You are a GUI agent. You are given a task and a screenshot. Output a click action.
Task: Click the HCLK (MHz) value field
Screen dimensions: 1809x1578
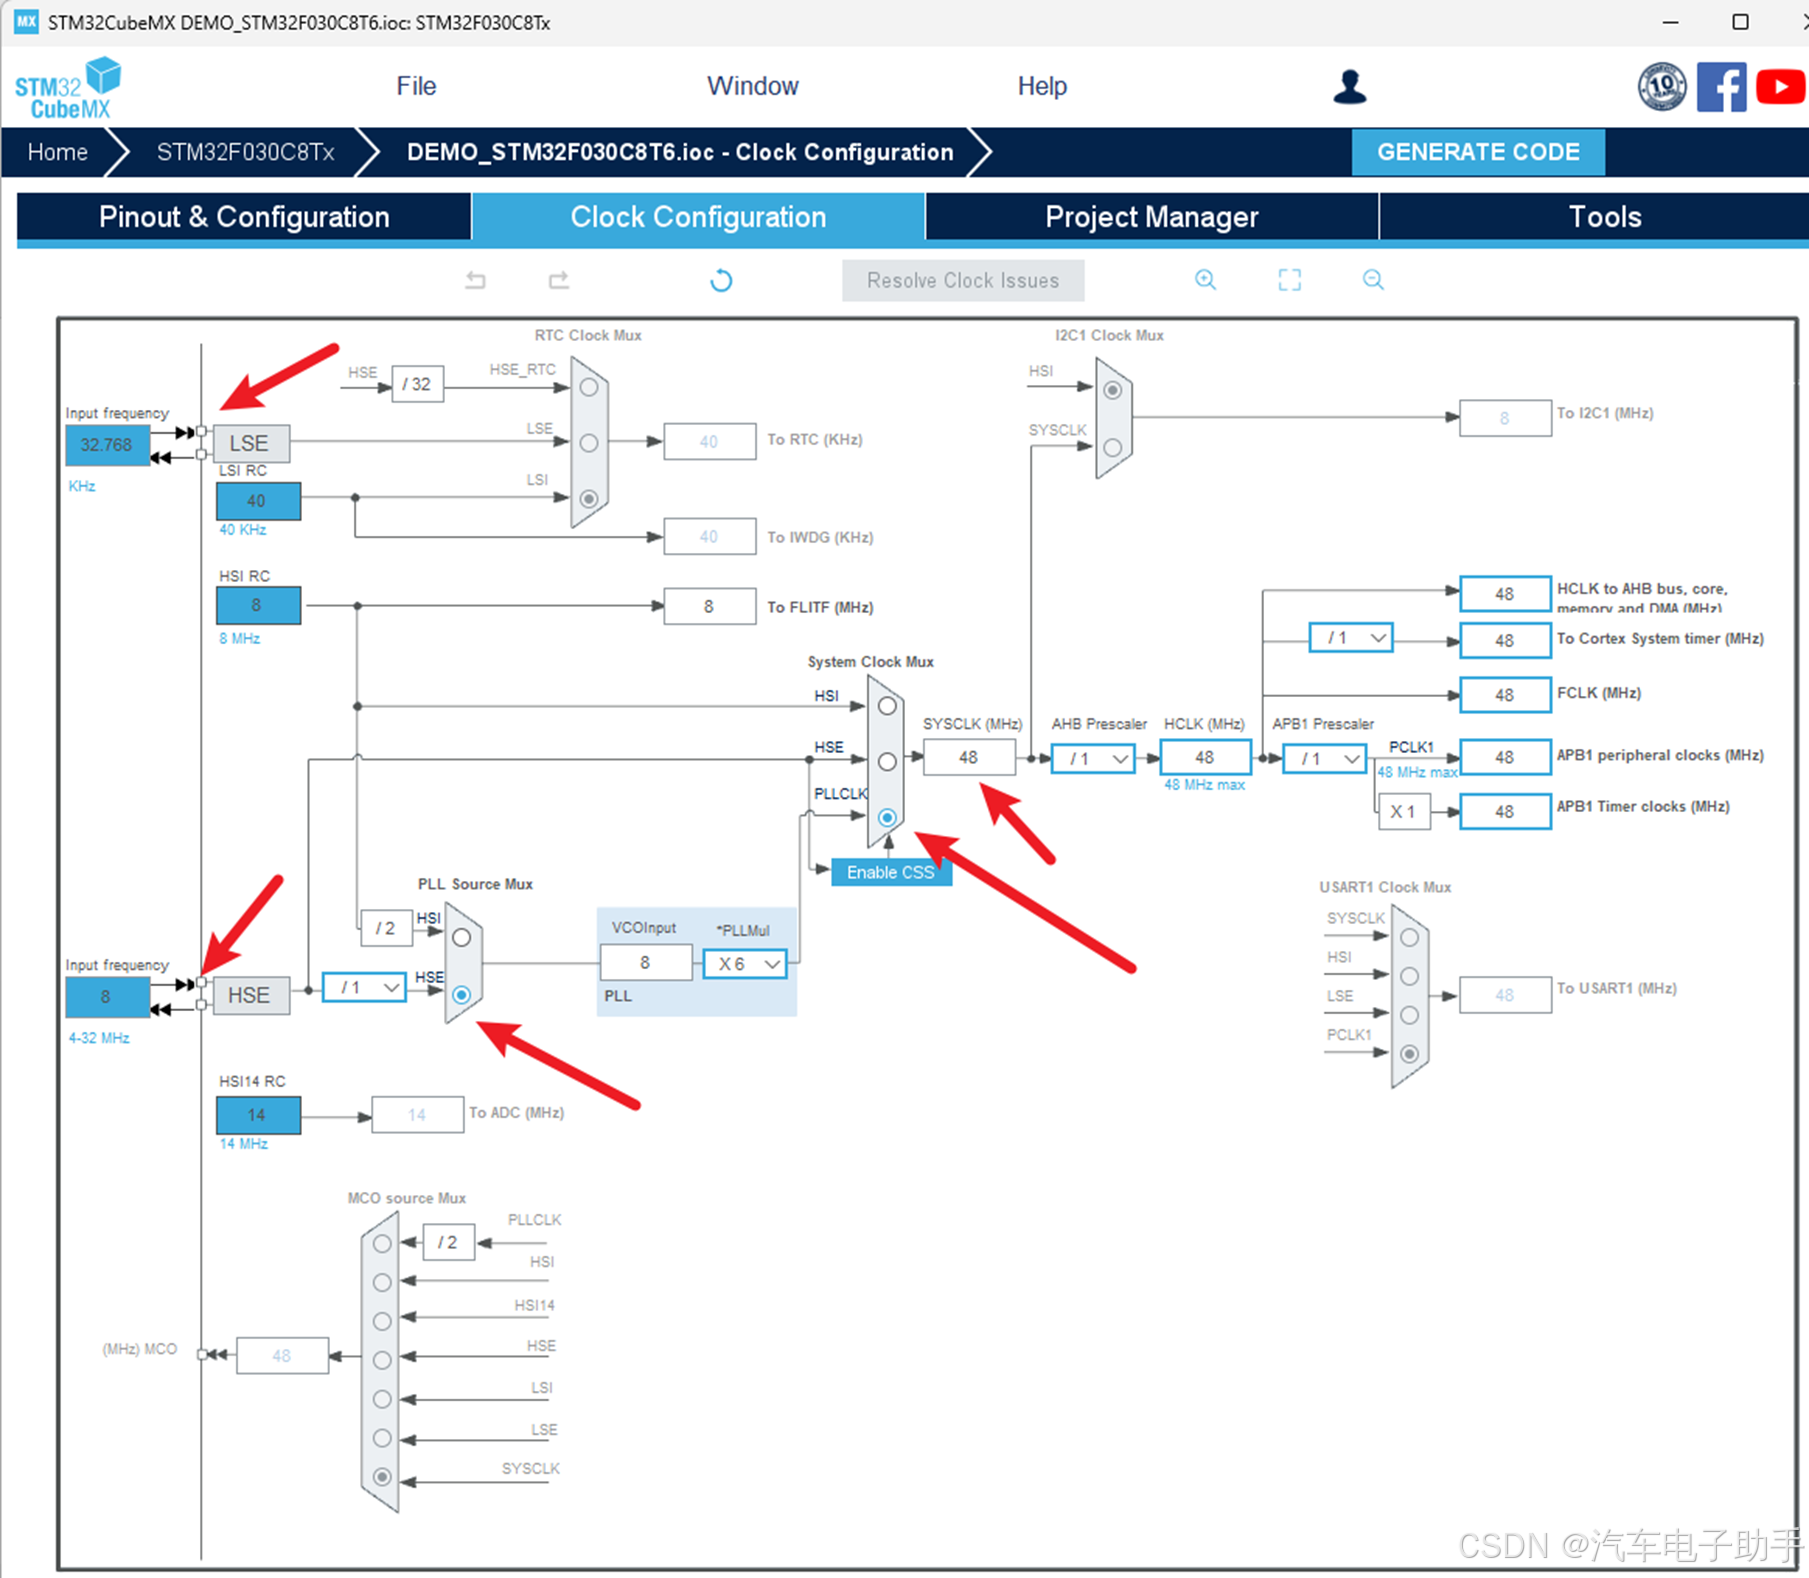[x=1205, y=758]
